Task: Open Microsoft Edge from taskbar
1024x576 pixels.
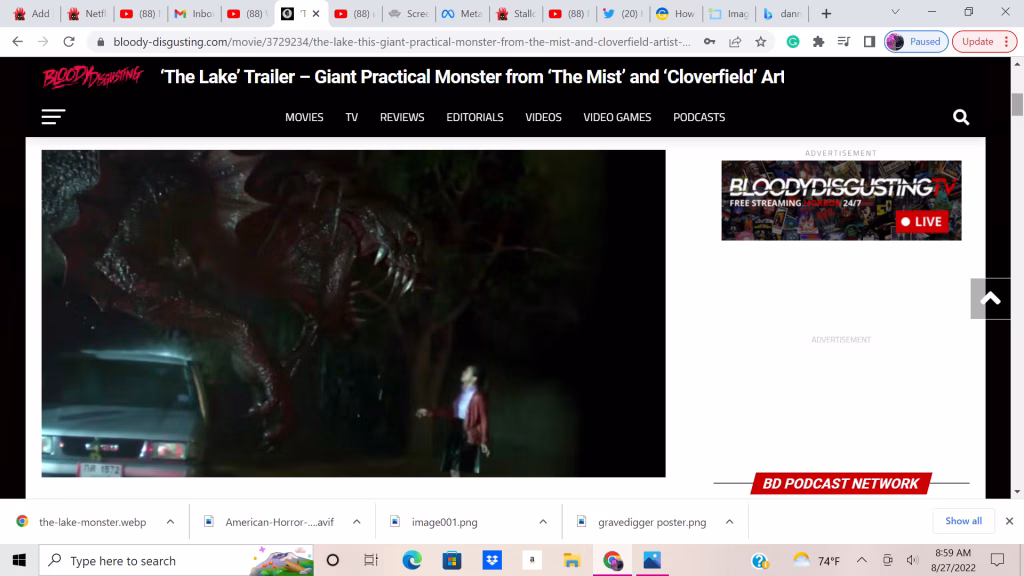Action: (x=411, y=560)
